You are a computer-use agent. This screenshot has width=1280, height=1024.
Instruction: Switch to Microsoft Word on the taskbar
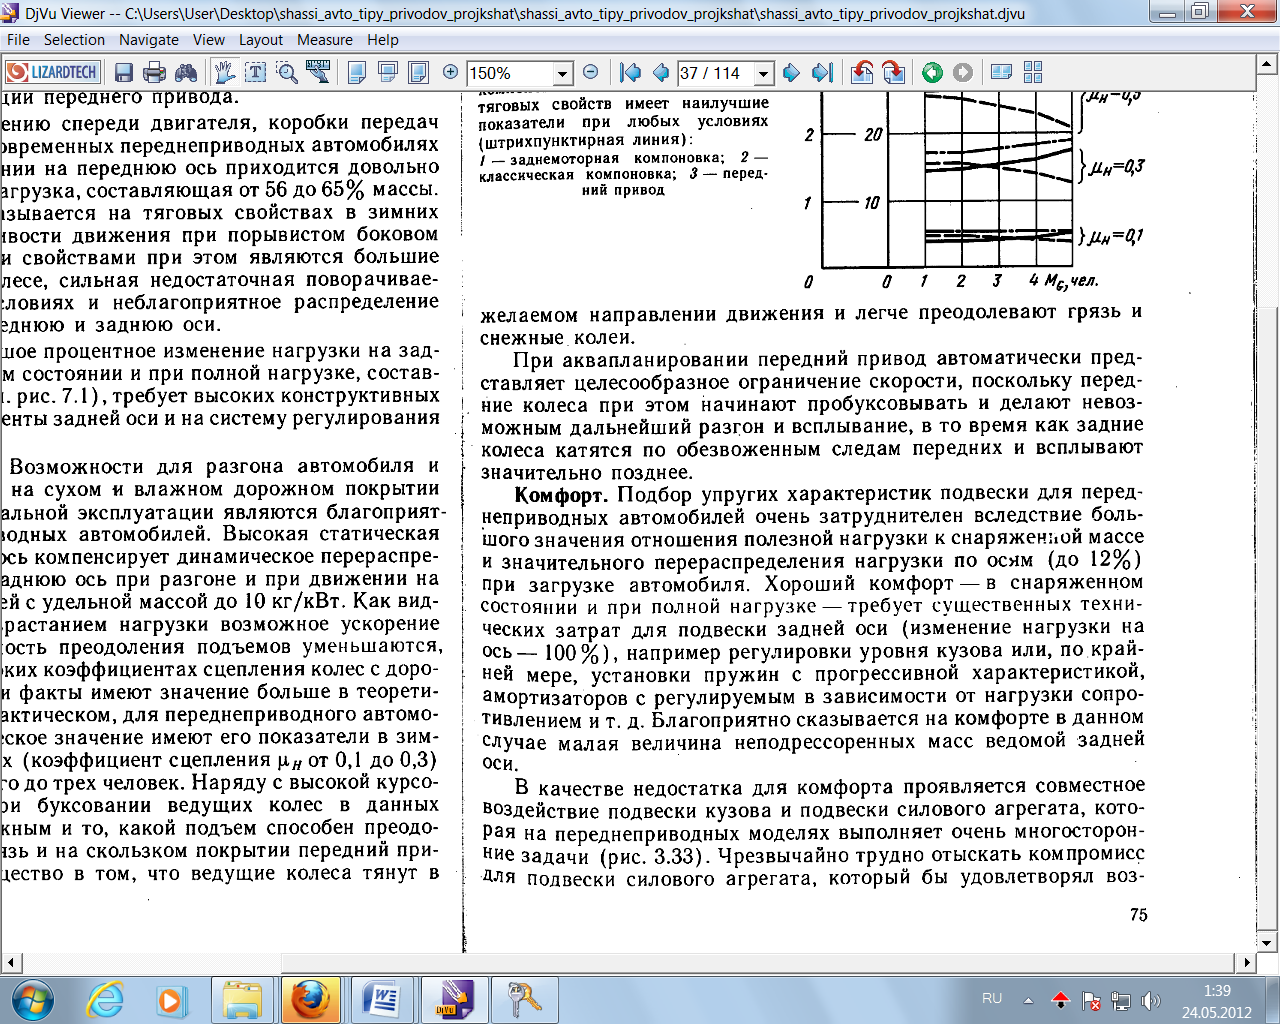coord(381,999)
